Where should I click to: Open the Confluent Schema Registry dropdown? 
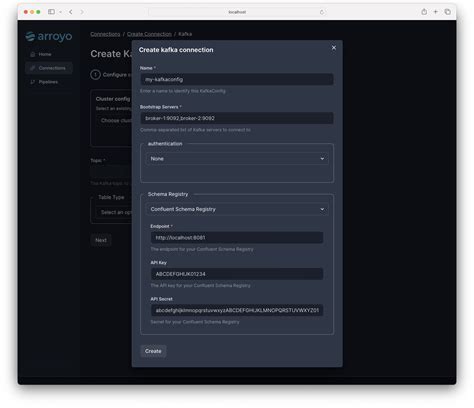(x=237, y=209)
